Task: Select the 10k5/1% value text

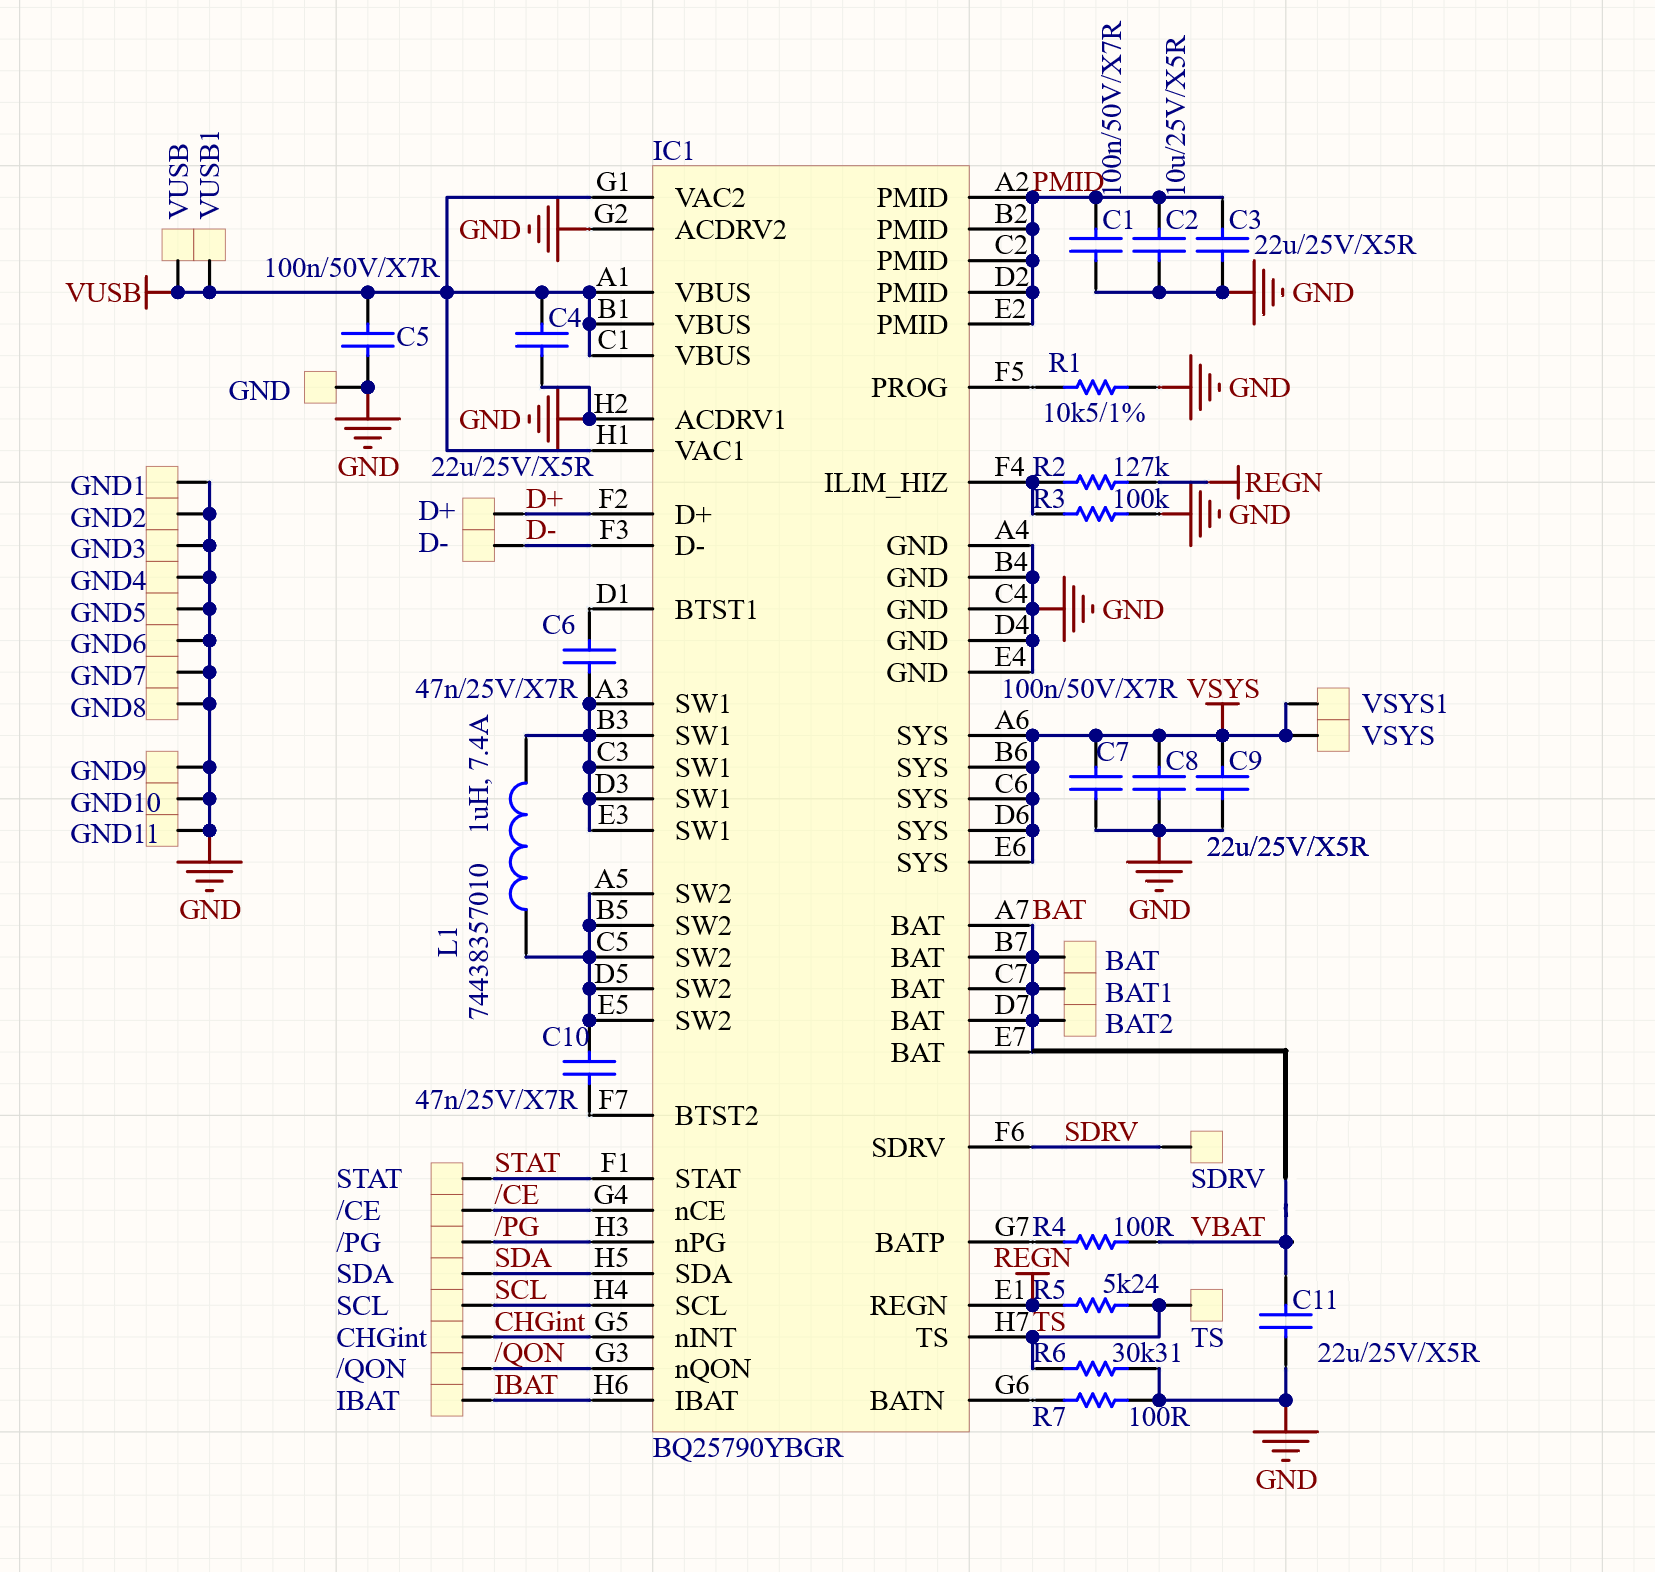Action: 1094,413
